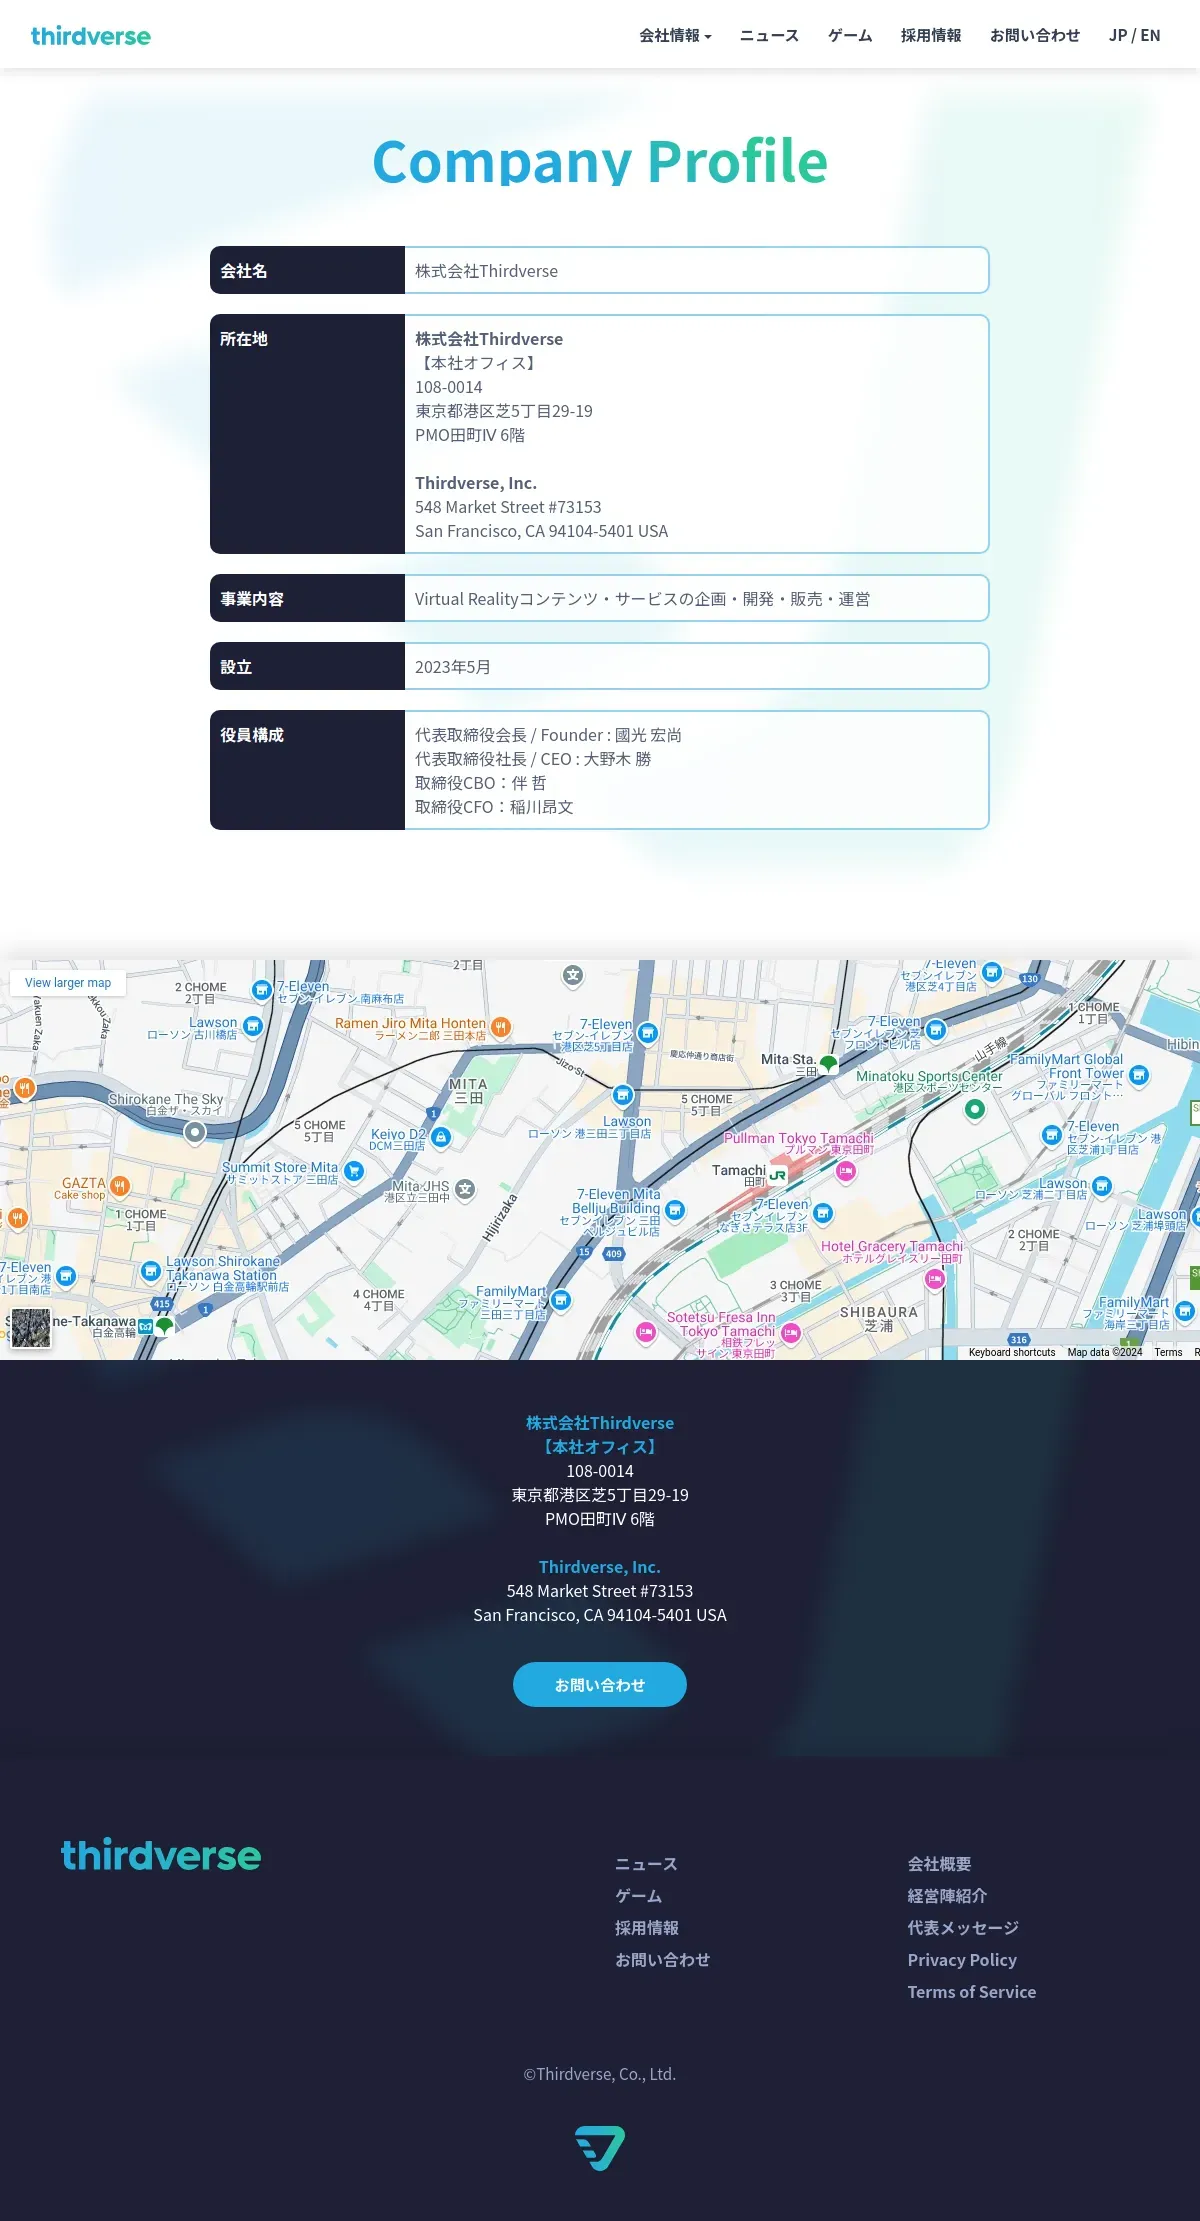
Task: Select the Summit Store Mita shopping pin
Action: pyautogui.click(x=354, y=1171)
